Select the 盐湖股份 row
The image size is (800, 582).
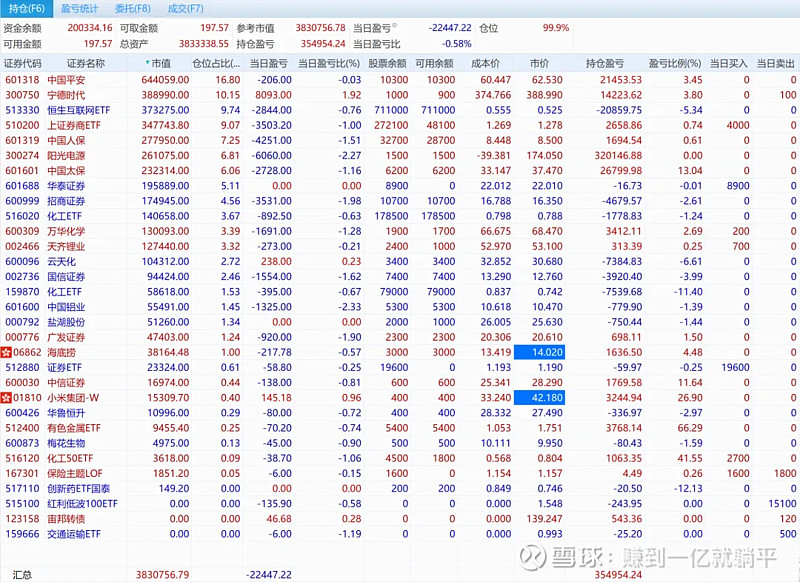tap(400, 322)
